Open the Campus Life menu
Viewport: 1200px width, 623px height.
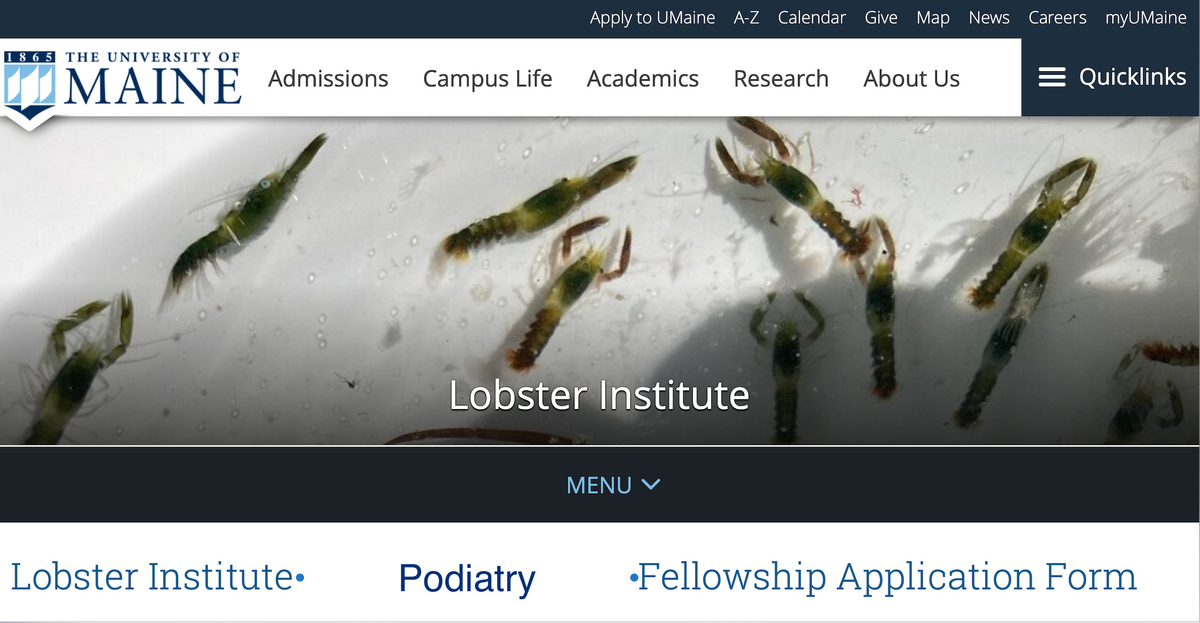point(487,79)
